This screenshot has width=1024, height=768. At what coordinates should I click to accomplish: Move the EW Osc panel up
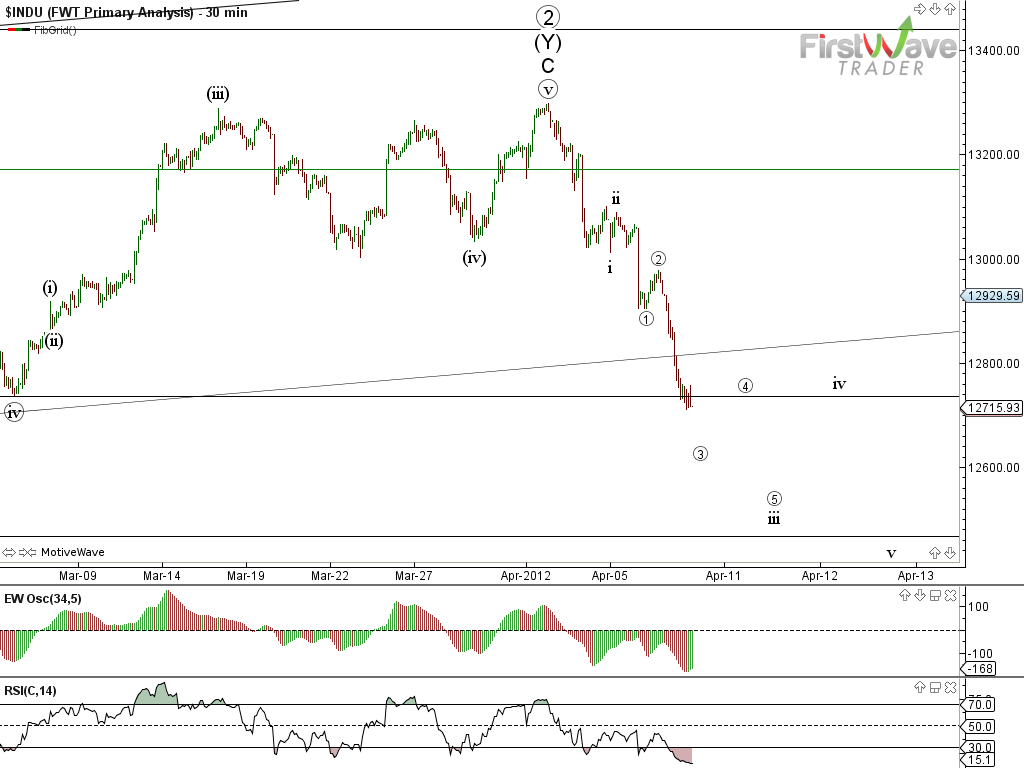point(906,596)
